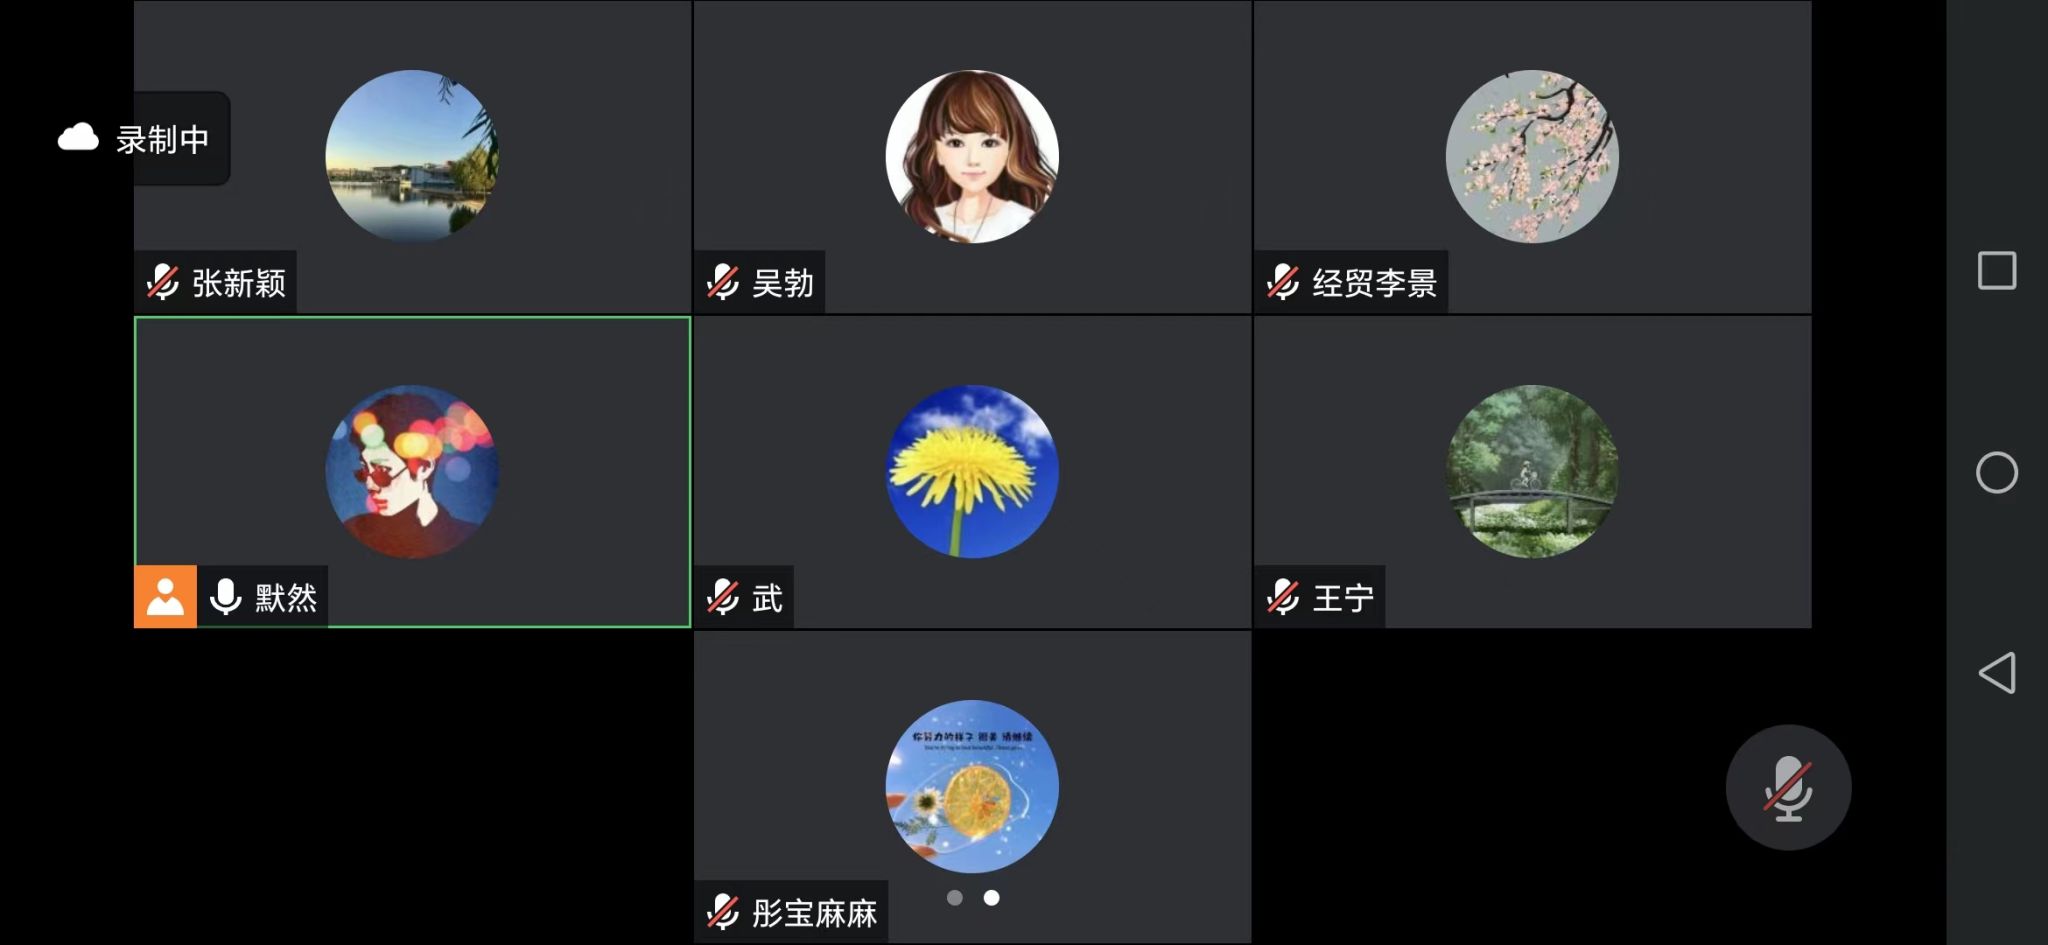Select the dandelion avatar of 武
2048x945 pixels.
click(x=972, y=471)
